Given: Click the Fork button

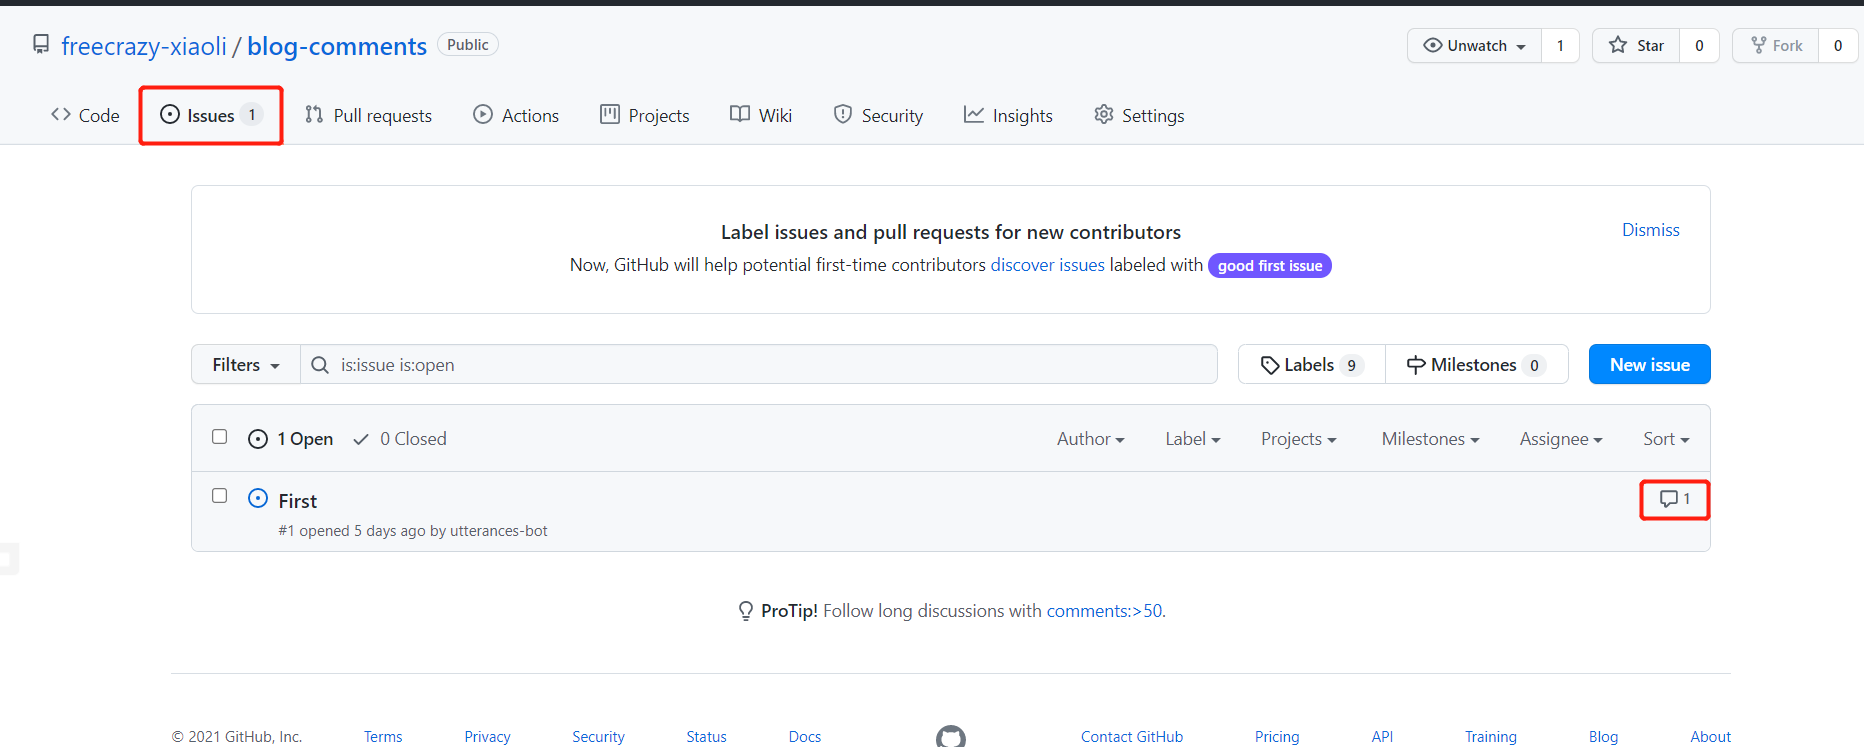Looking at the screenshot, I should coord(1776,46).
